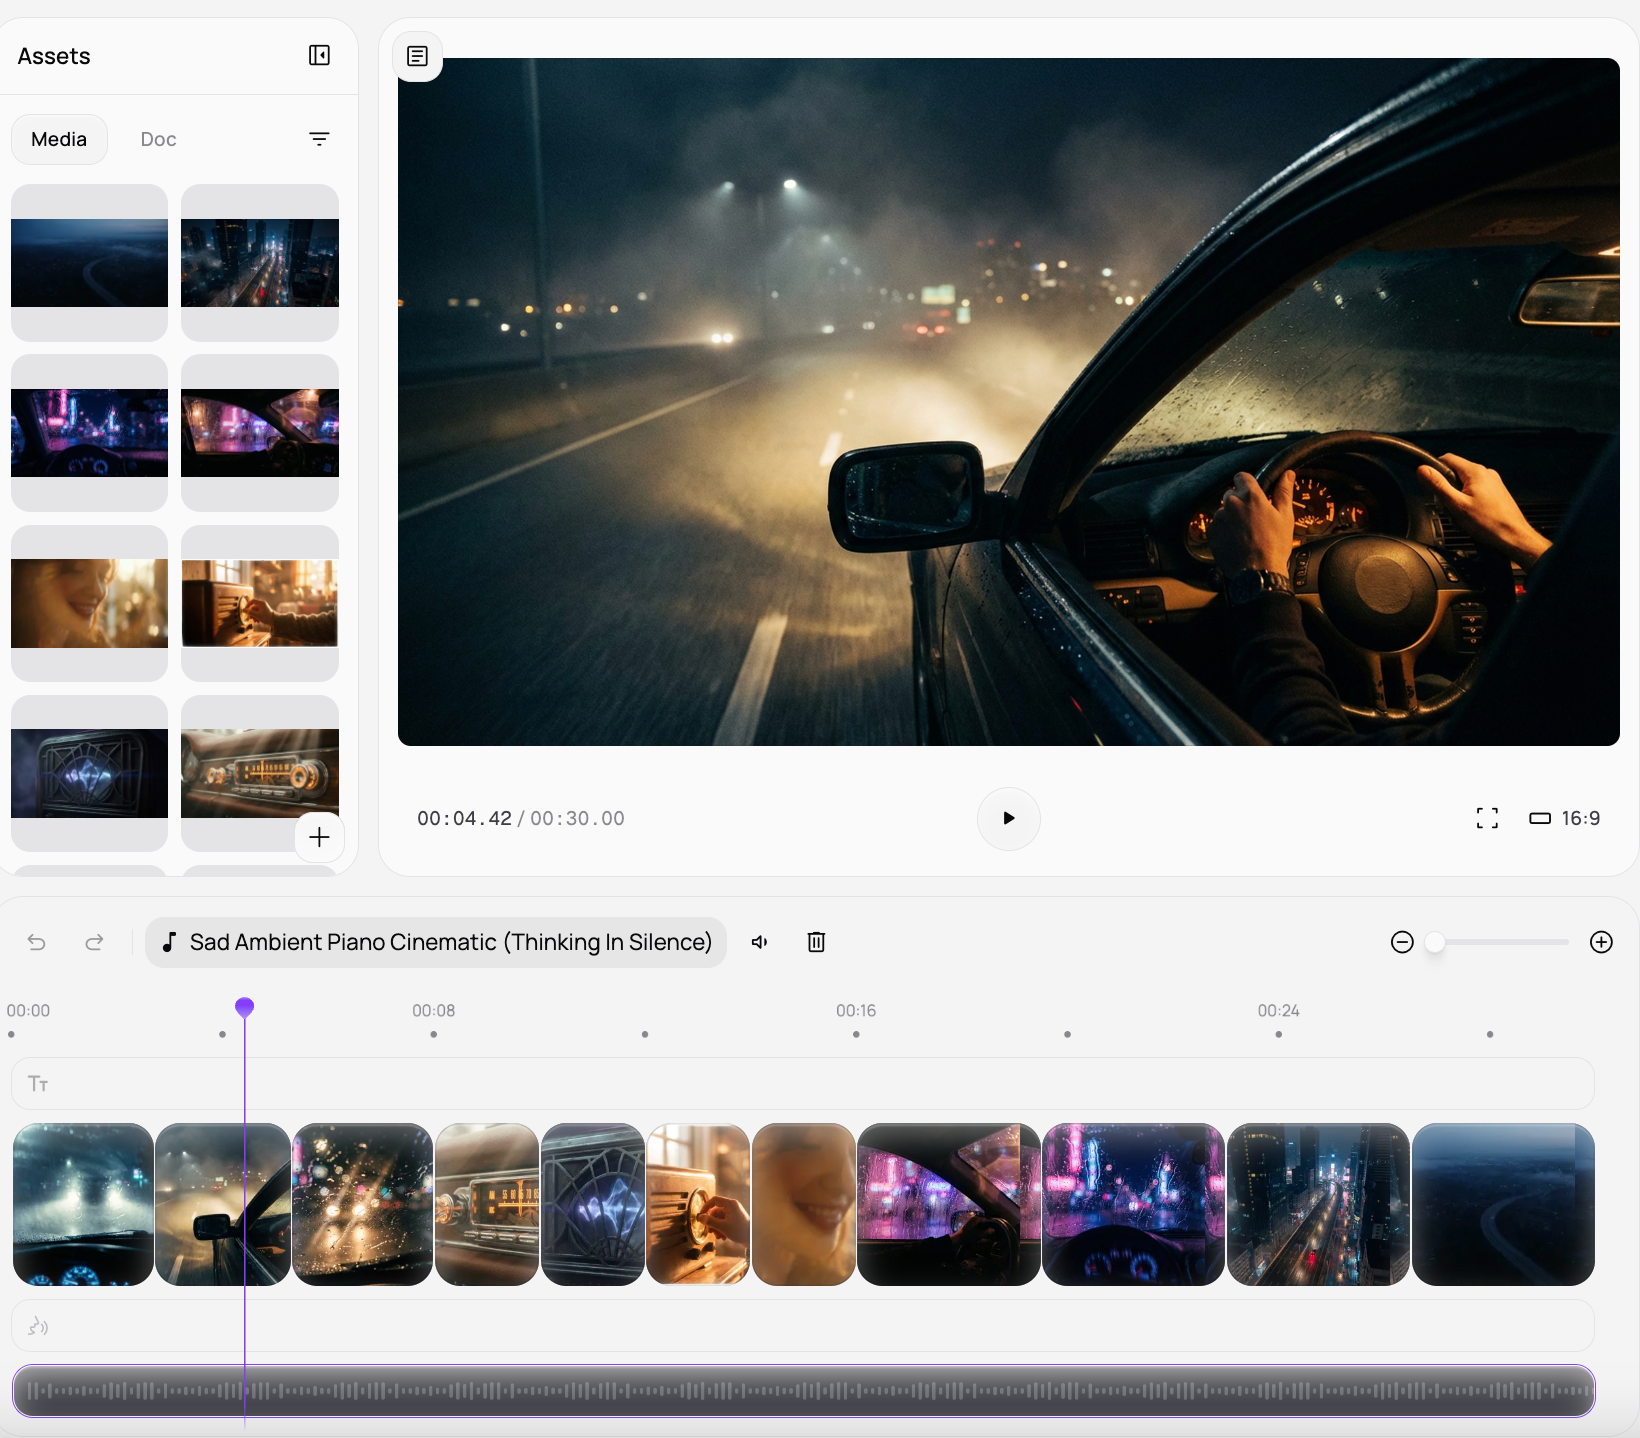Open the 16:9 aspect ratio selector

[1565, 818]
